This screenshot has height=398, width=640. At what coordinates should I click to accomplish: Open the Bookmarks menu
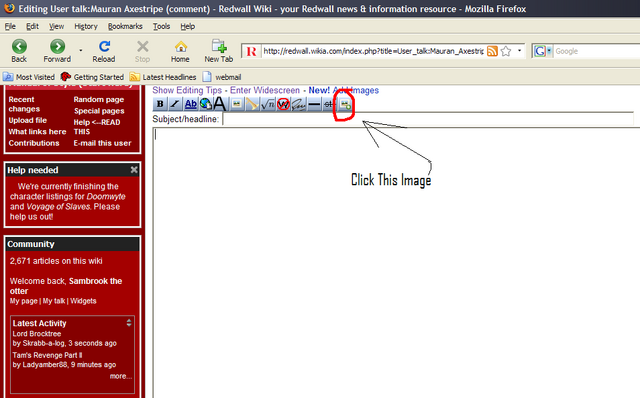tap(125, 27)
